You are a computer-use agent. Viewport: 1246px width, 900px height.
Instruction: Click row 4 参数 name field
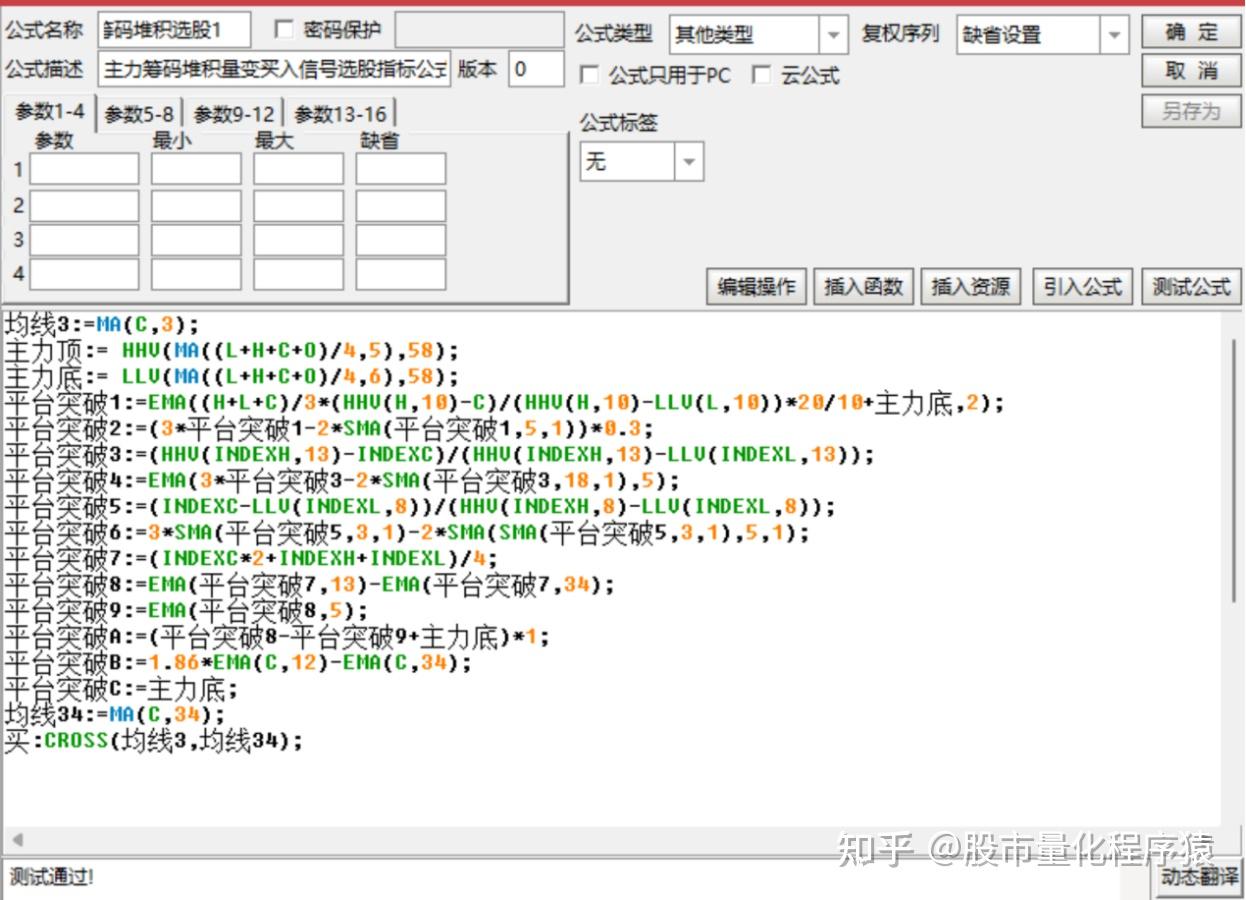pos(84,274)
